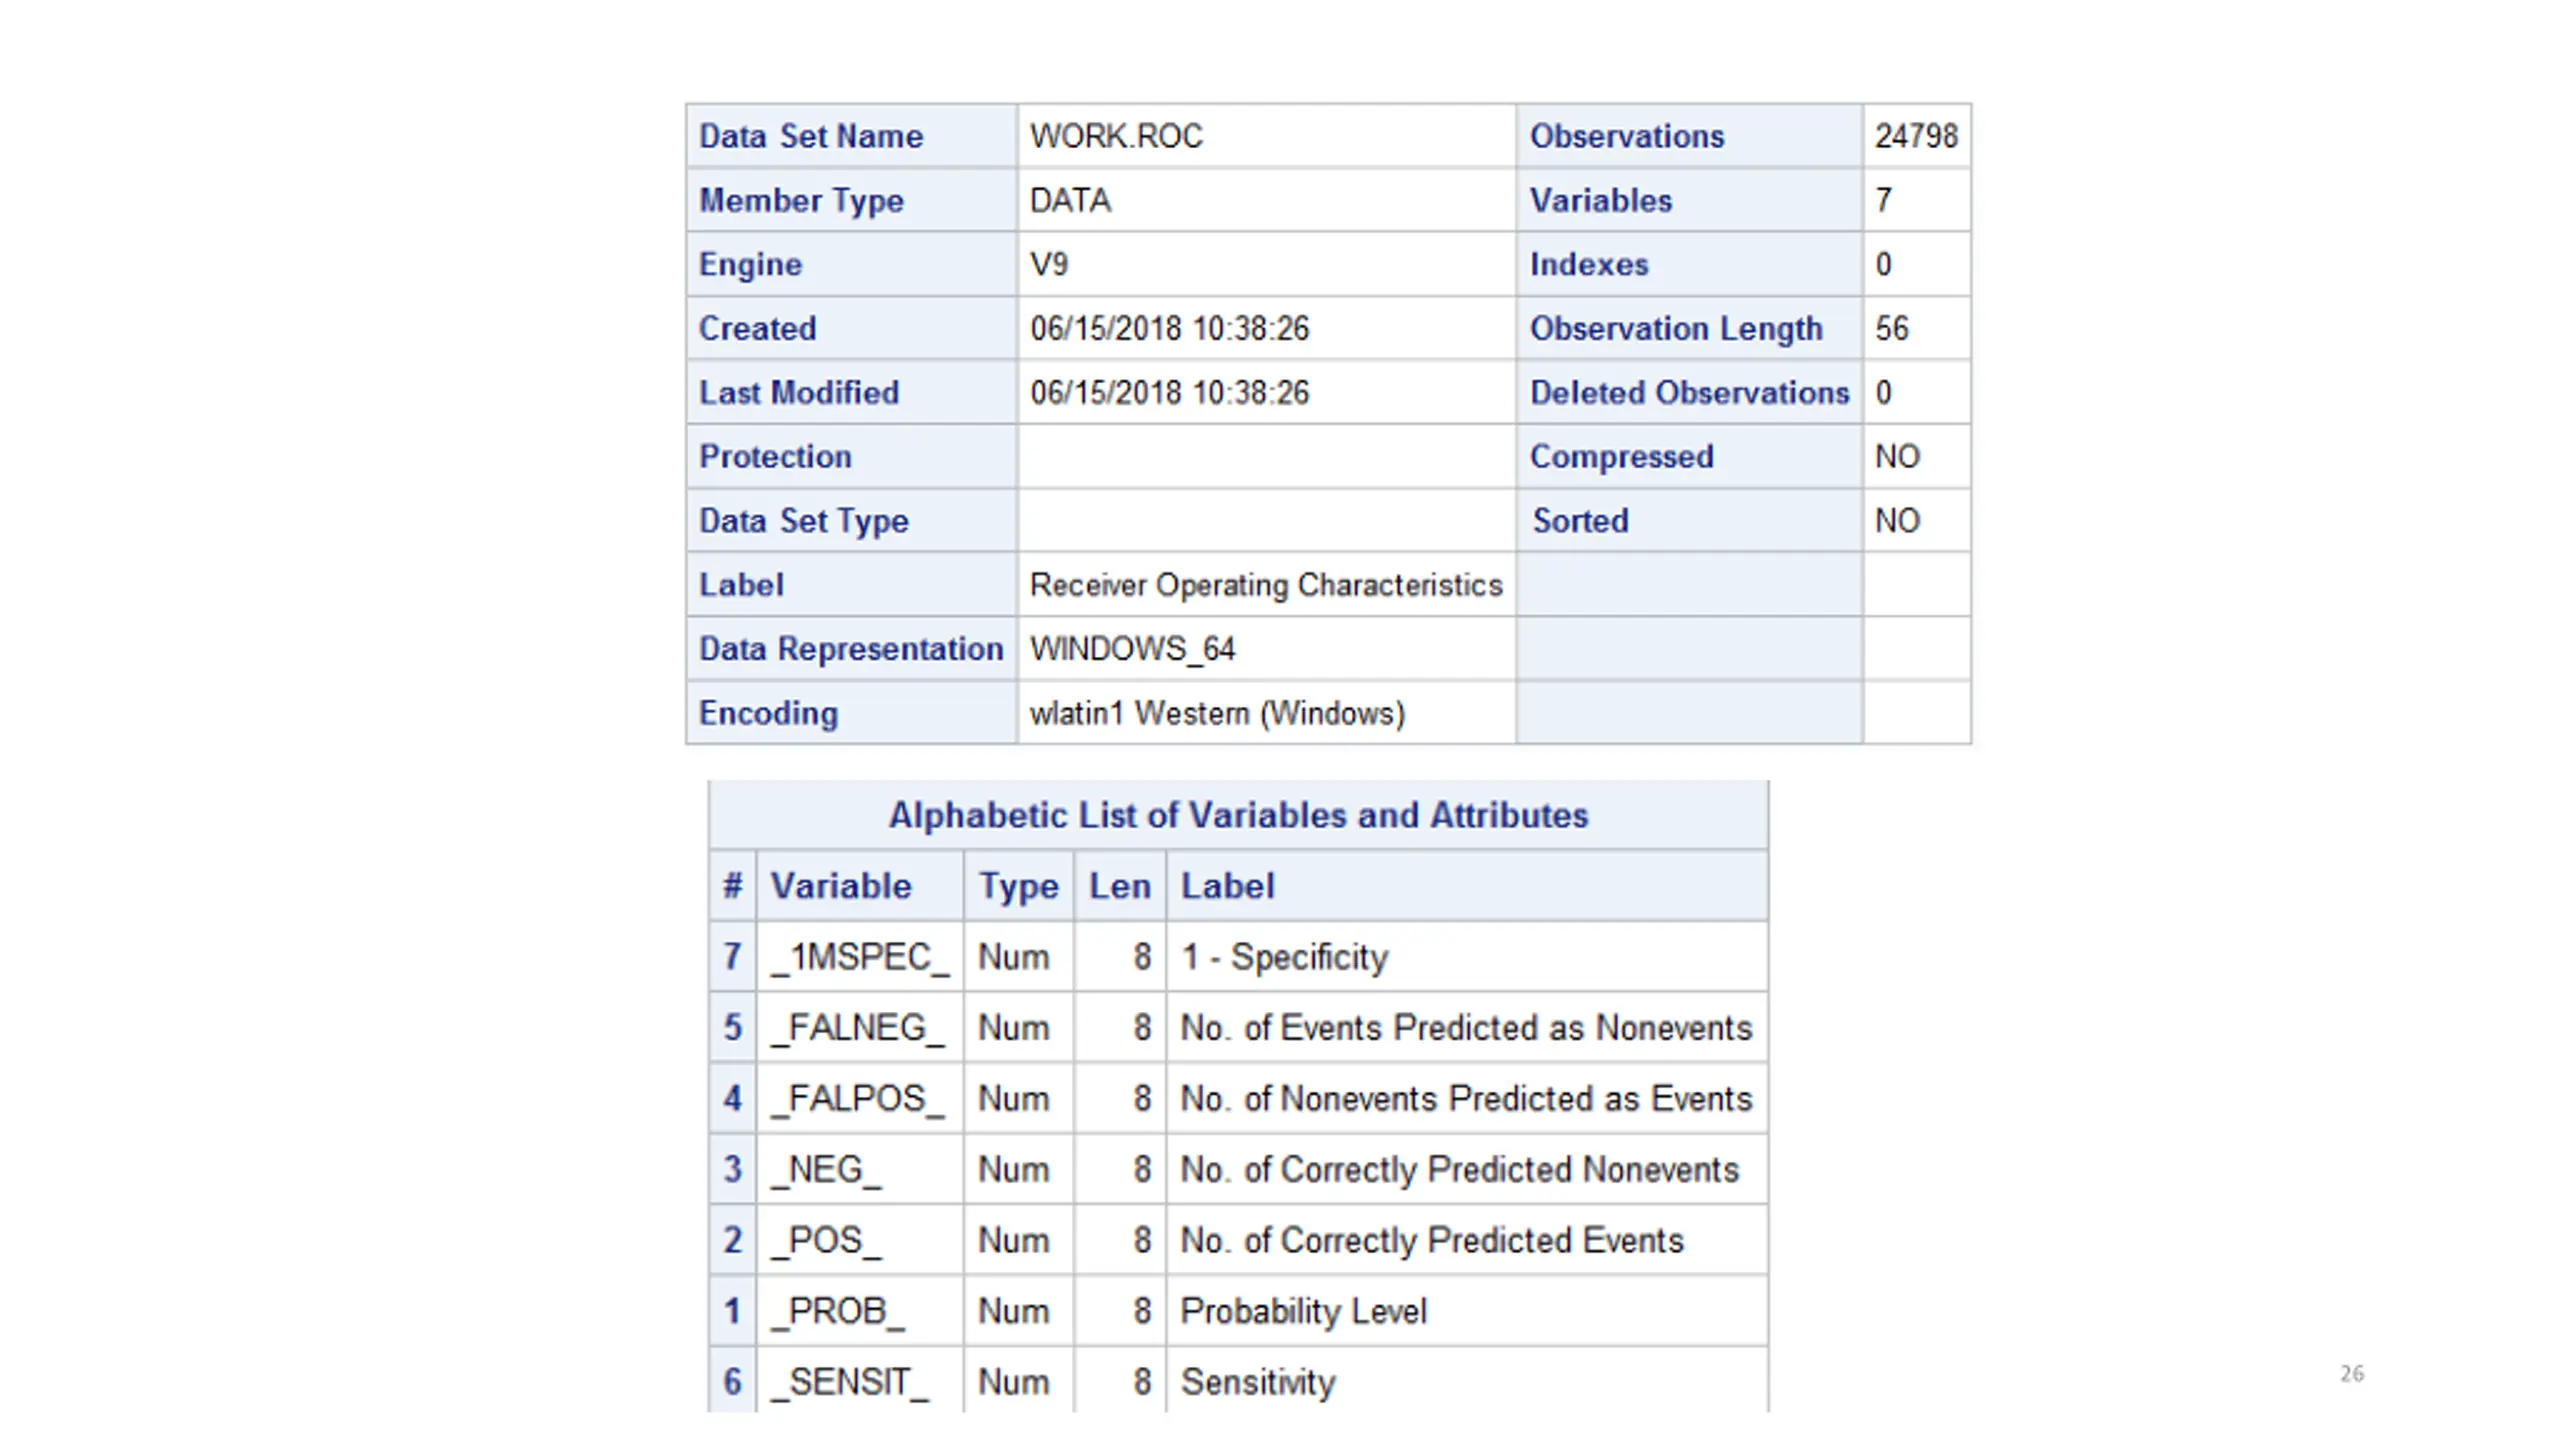Click 'No. of Events Predicted as Nonevents'
Image resolution: width=2560 pixels, height=1440 pixels.
click(1466, 1028)
